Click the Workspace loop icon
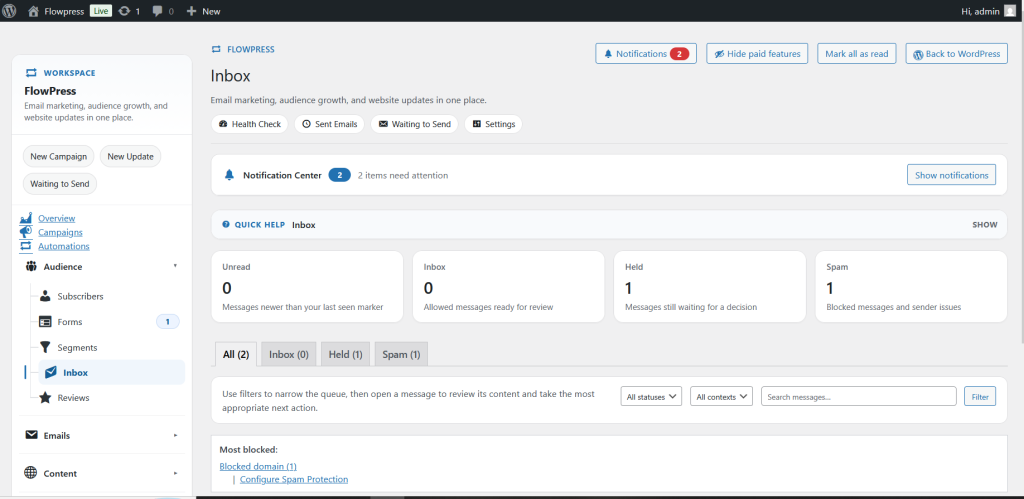Image resolution: width=1024 pixels, height=499 pixels. click(31, 72)
